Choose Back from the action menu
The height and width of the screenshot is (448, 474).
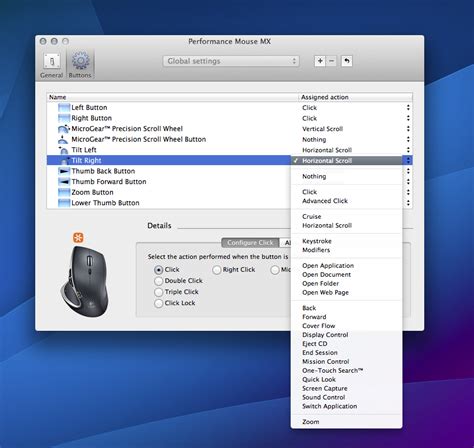[x=347, y=308]
